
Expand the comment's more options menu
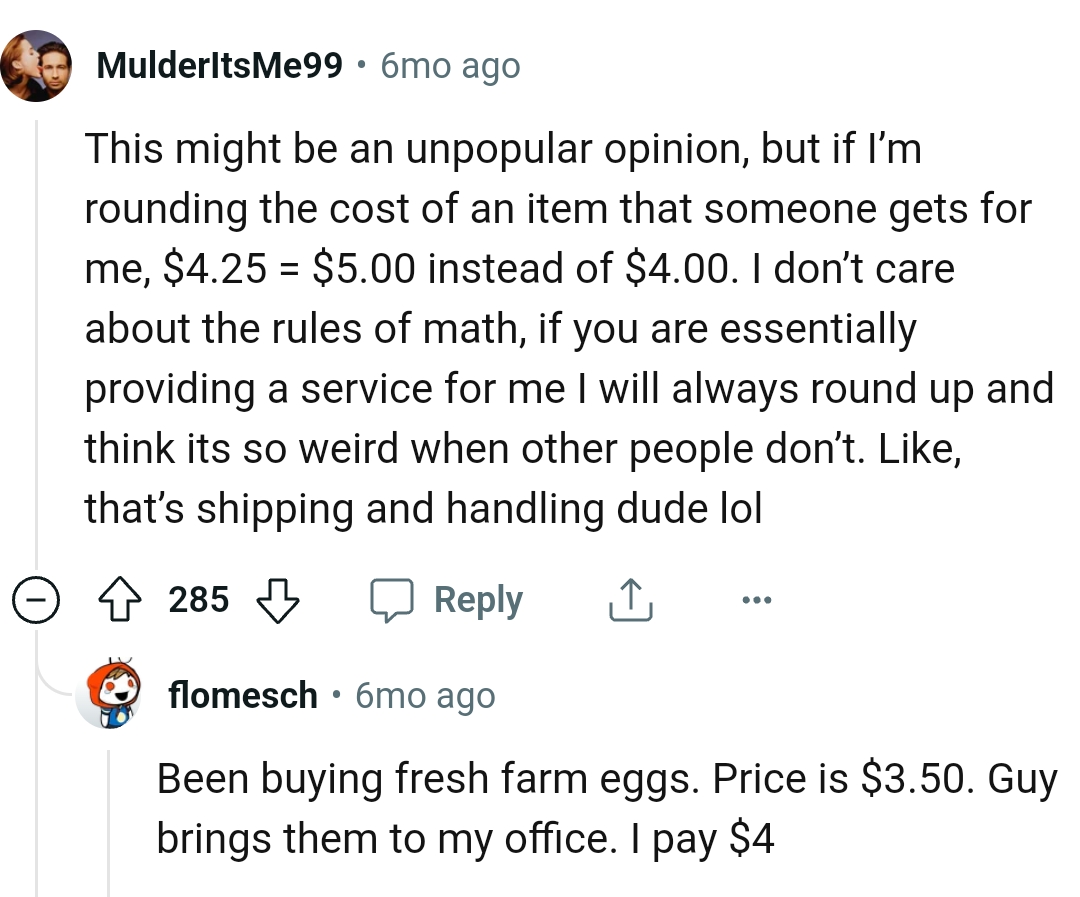(x=757, y=599)
